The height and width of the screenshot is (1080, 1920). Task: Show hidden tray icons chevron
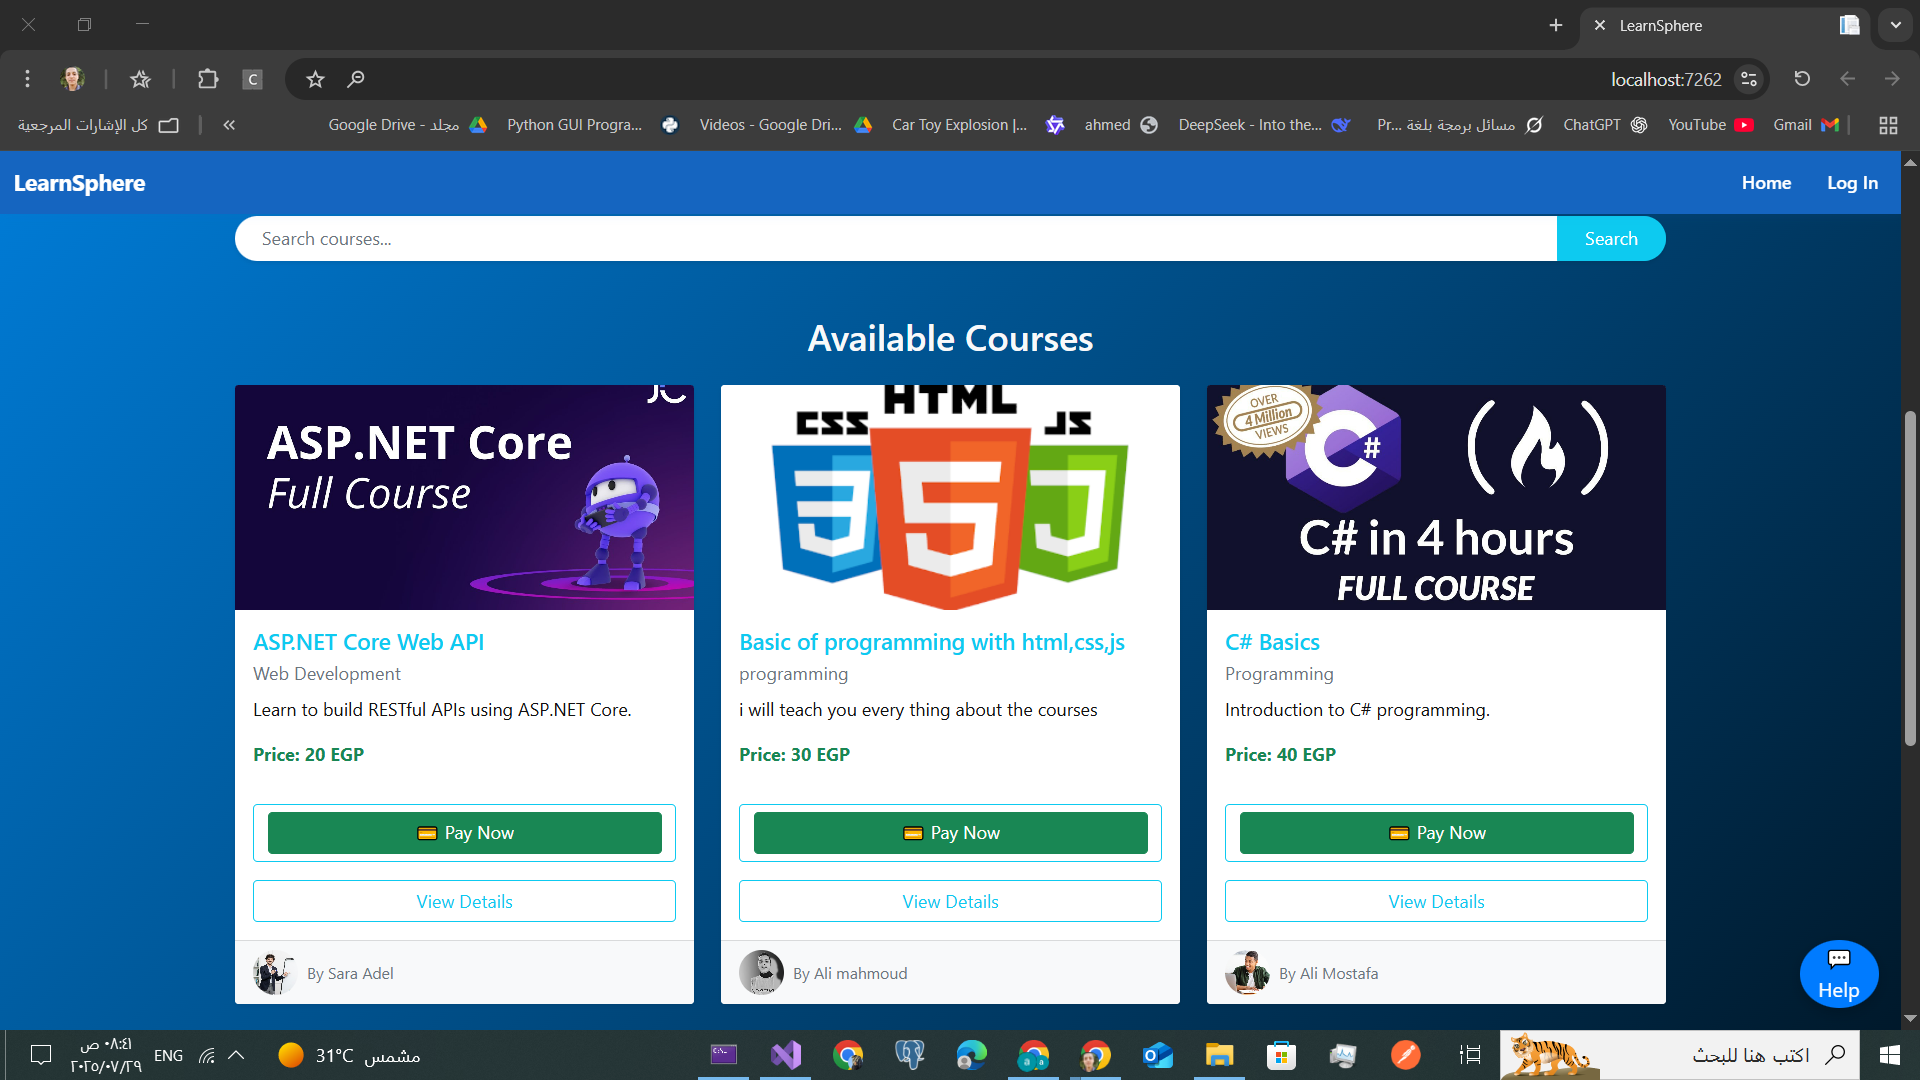point(236,1055)
